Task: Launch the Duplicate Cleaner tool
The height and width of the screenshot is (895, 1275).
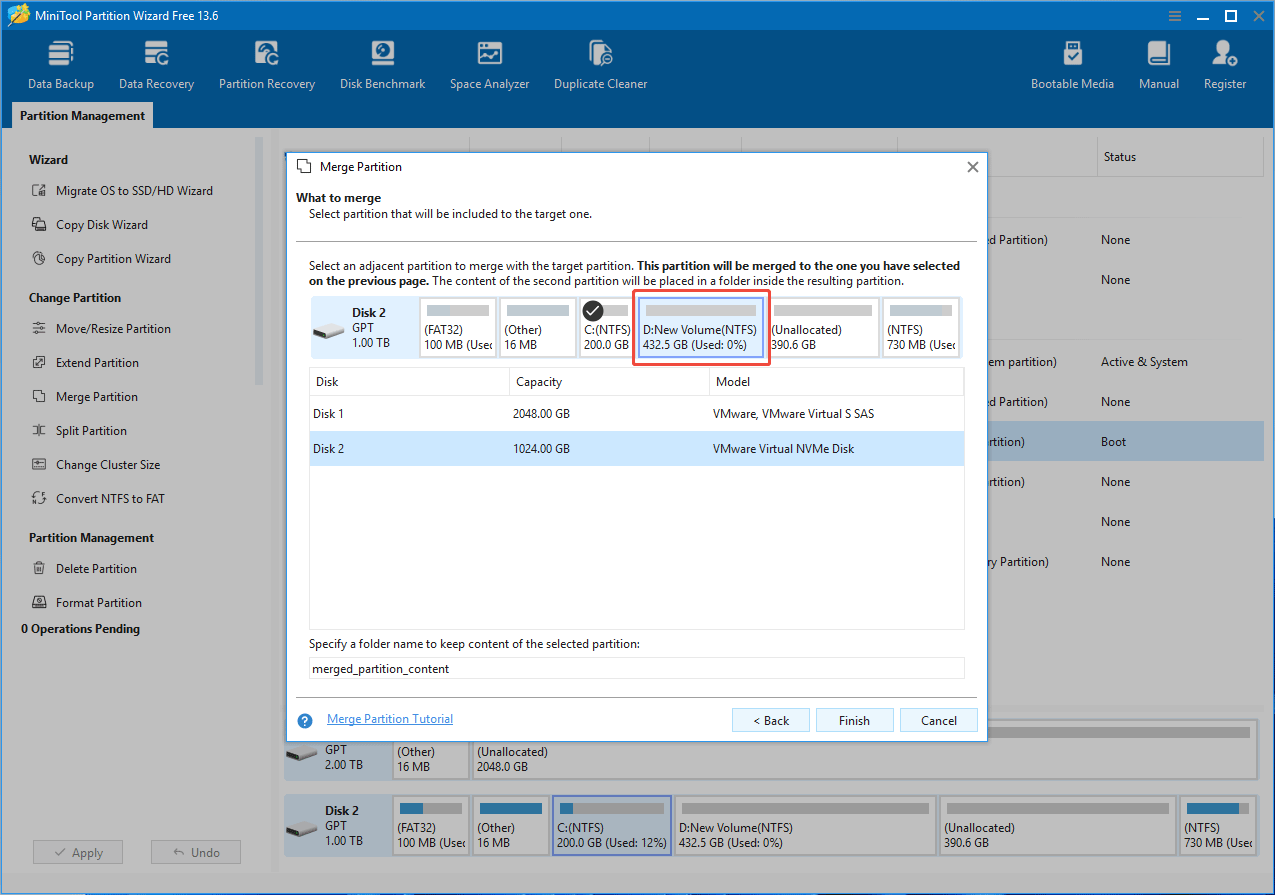Action: tap(600, 65)
